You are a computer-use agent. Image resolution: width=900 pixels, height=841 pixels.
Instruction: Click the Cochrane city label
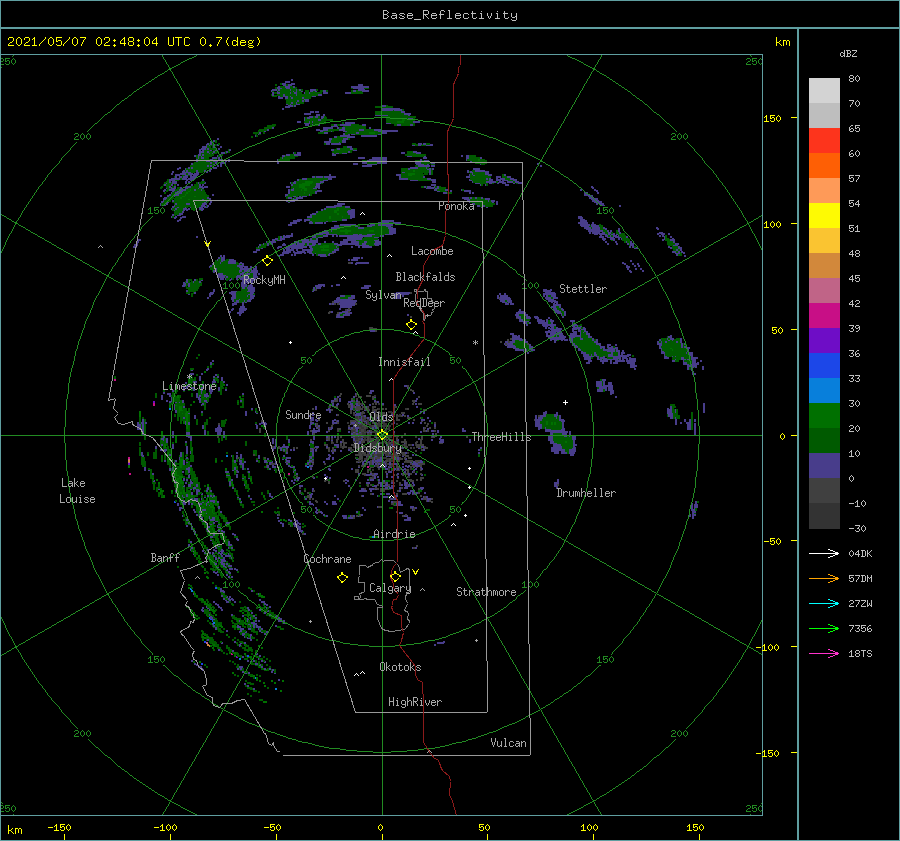point(327,559)
